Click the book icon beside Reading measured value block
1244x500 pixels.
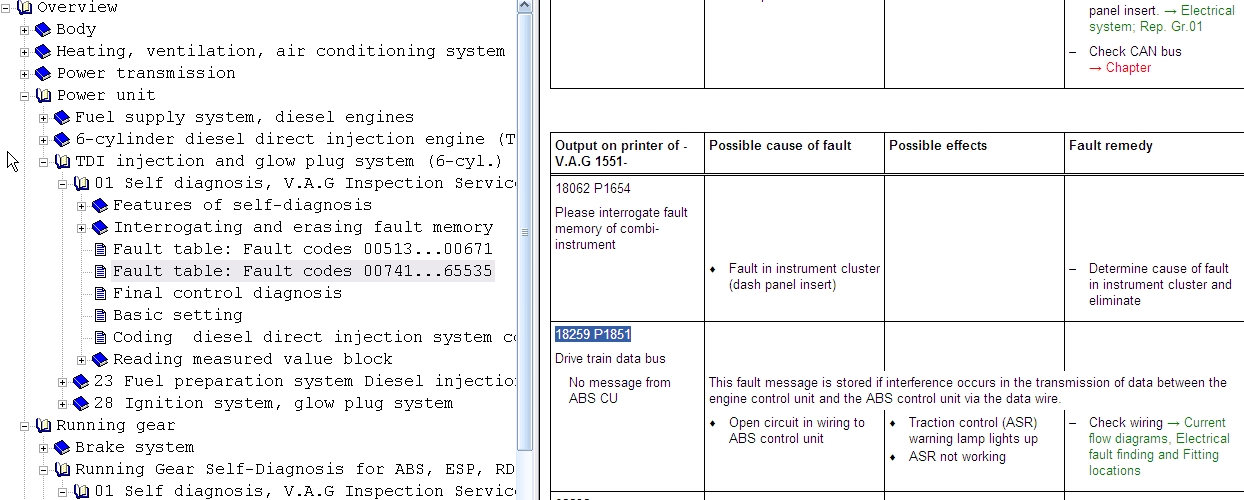coord(100,360)
